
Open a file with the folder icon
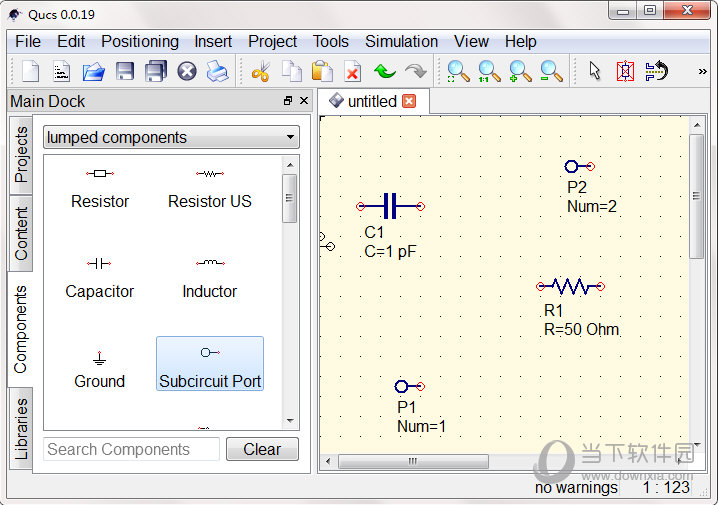[93, 71]
